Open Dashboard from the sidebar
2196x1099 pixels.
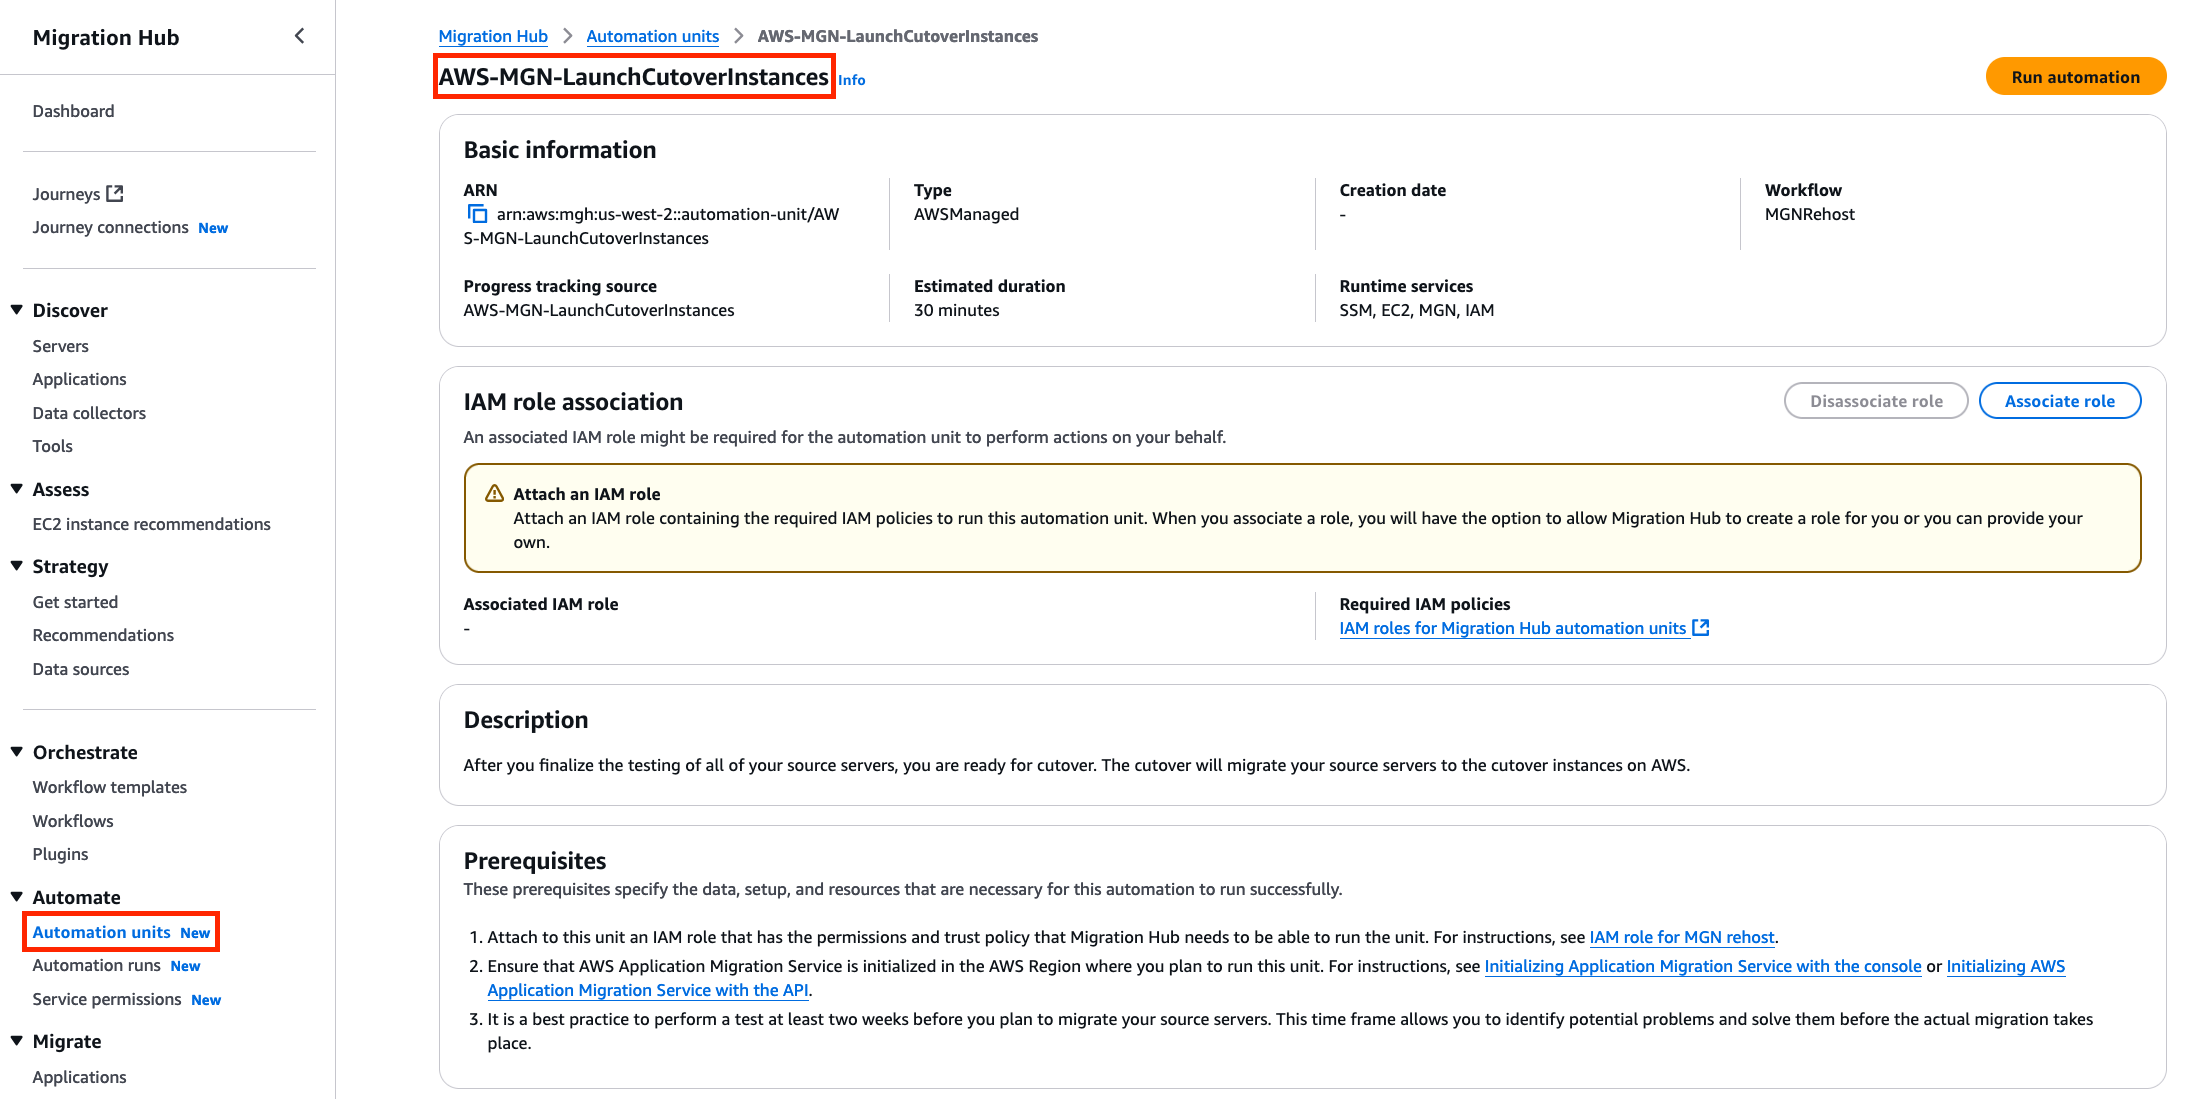coord(73,110)
